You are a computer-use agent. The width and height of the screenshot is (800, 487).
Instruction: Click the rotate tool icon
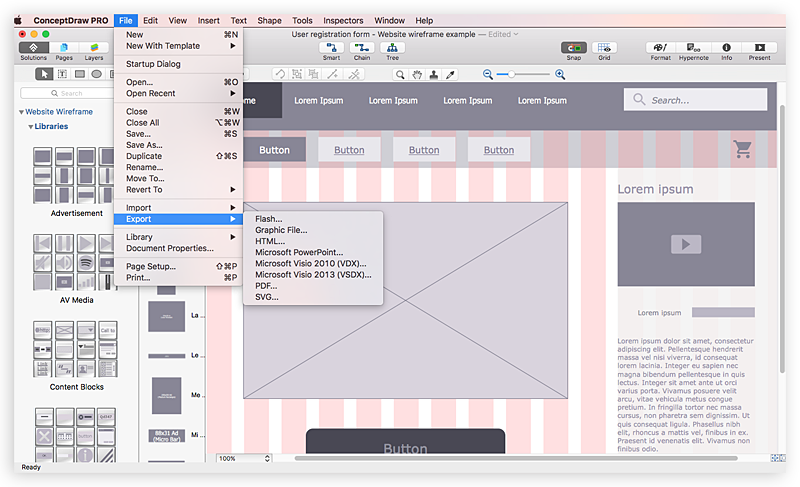(280, 74)
